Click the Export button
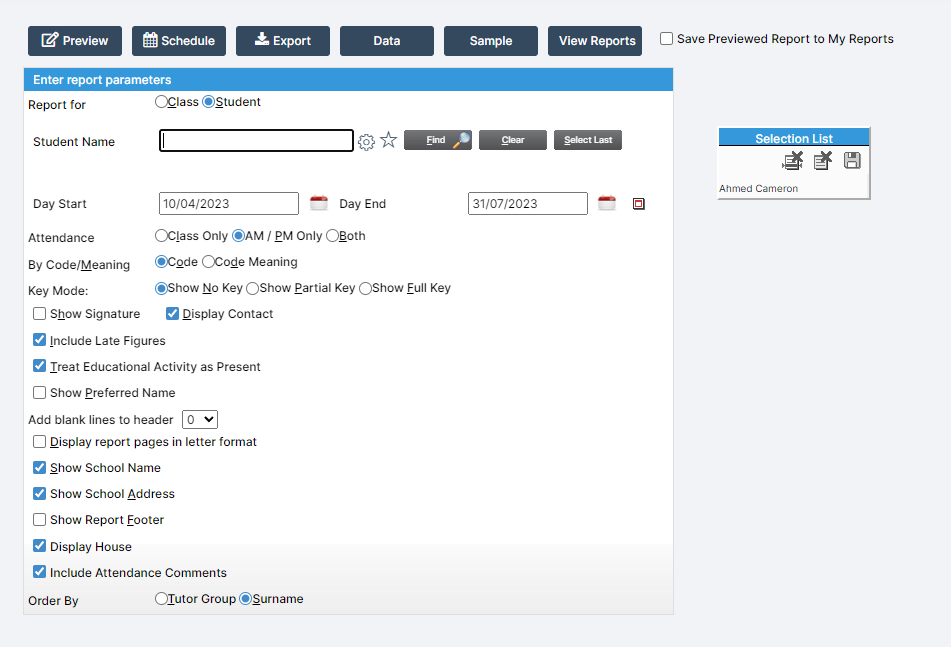The width and height of the screenshot is (951, 647). click(283, 41)
